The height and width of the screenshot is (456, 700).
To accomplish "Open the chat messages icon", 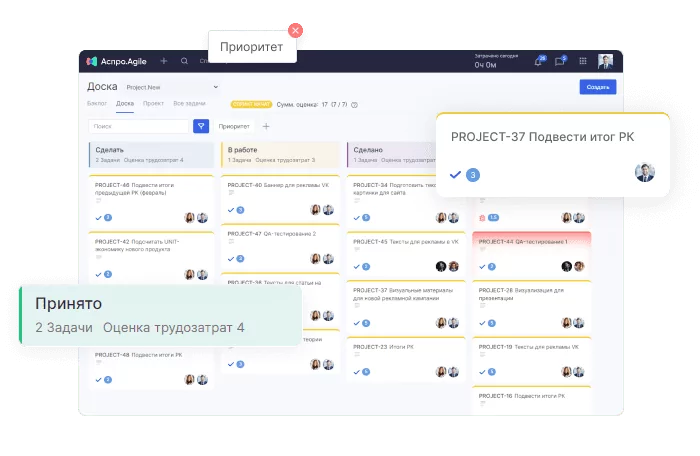I will click(560, 61).
